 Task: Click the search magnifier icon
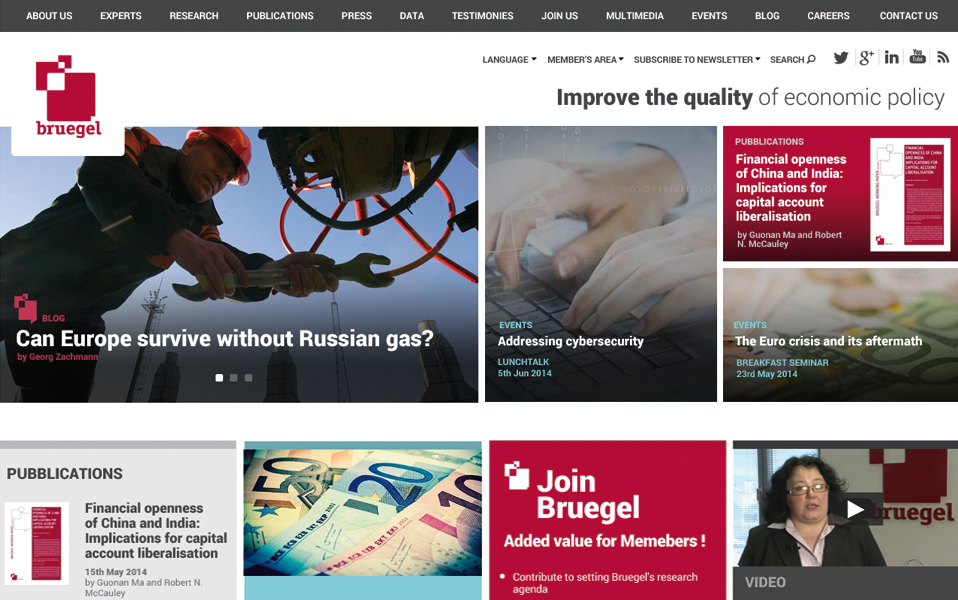811,59
